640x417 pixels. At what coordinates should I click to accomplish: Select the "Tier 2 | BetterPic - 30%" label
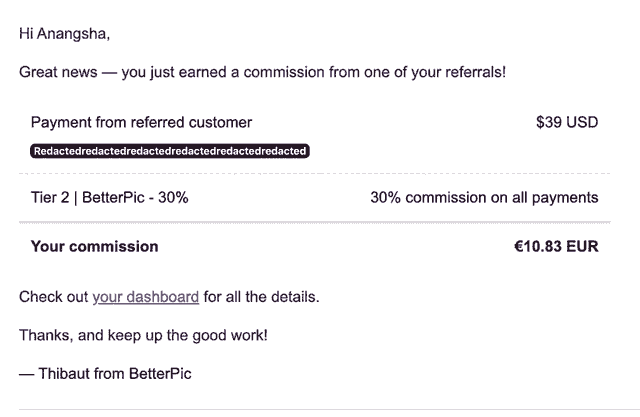pos(109,197)
